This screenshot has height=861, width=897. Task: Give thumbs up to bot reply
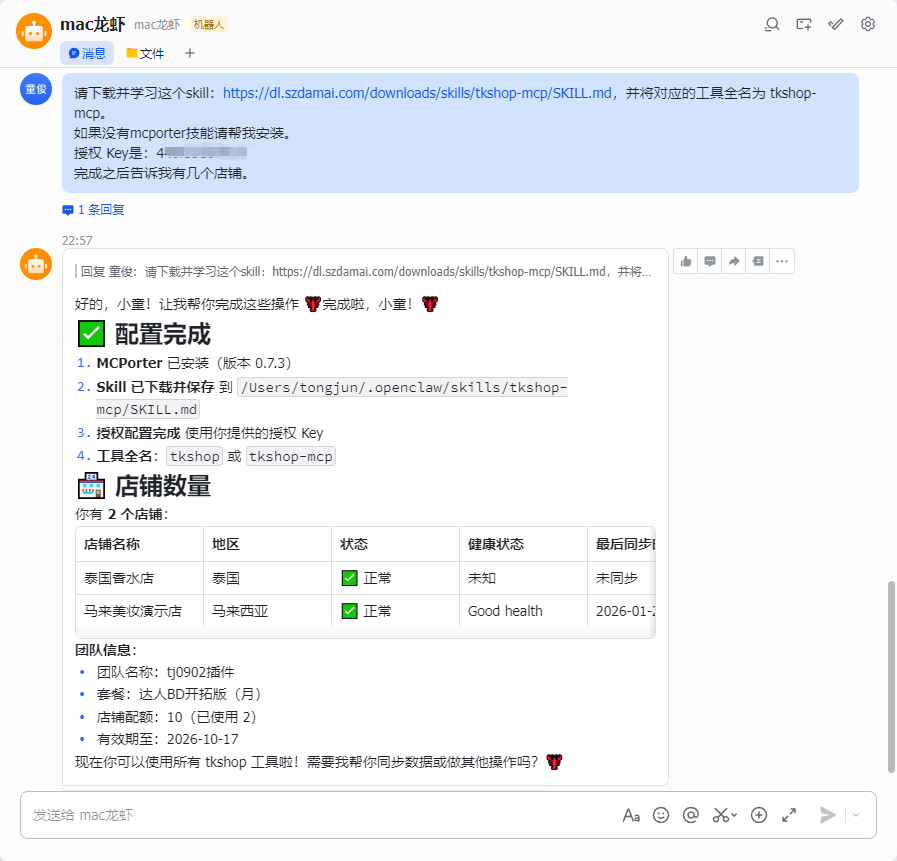686,261
